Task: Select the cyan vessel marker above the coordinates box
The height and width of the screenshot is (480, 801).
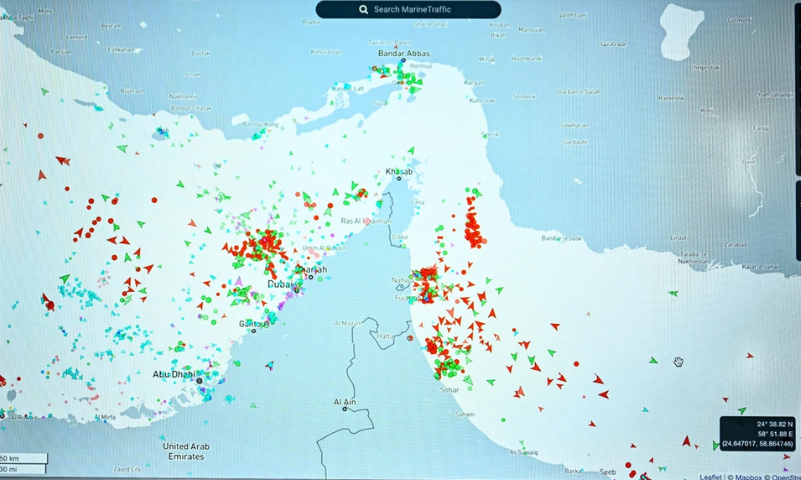Action: (x=646, y=410)
